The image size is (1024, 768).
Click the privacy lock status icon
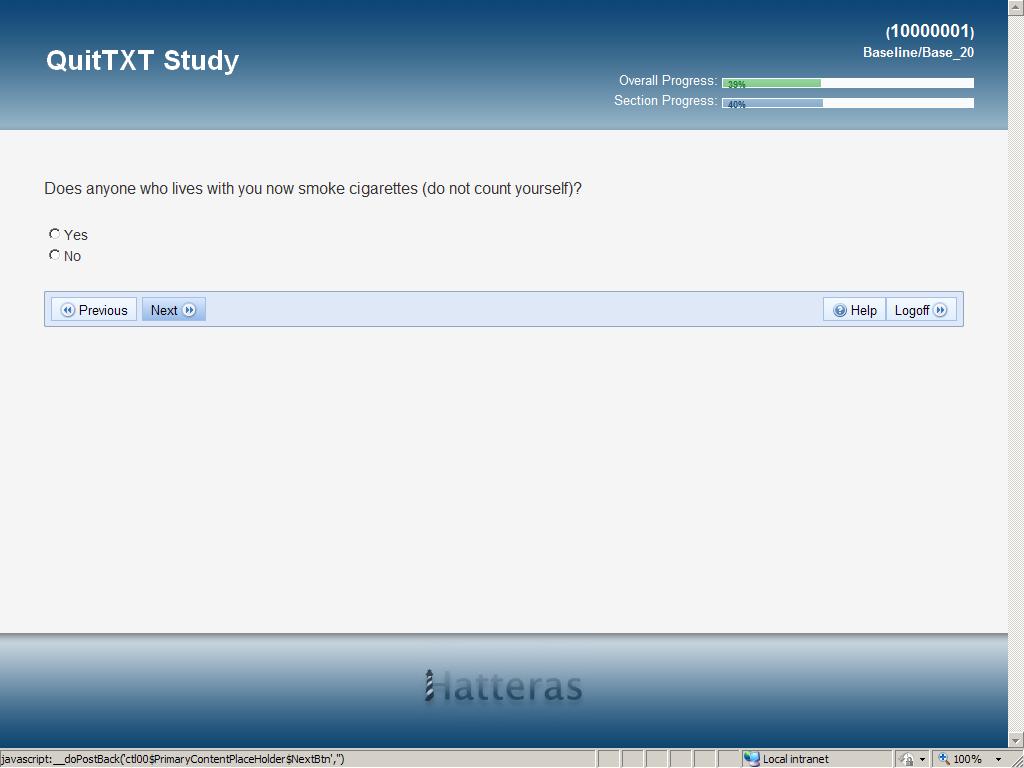[906, 759]
